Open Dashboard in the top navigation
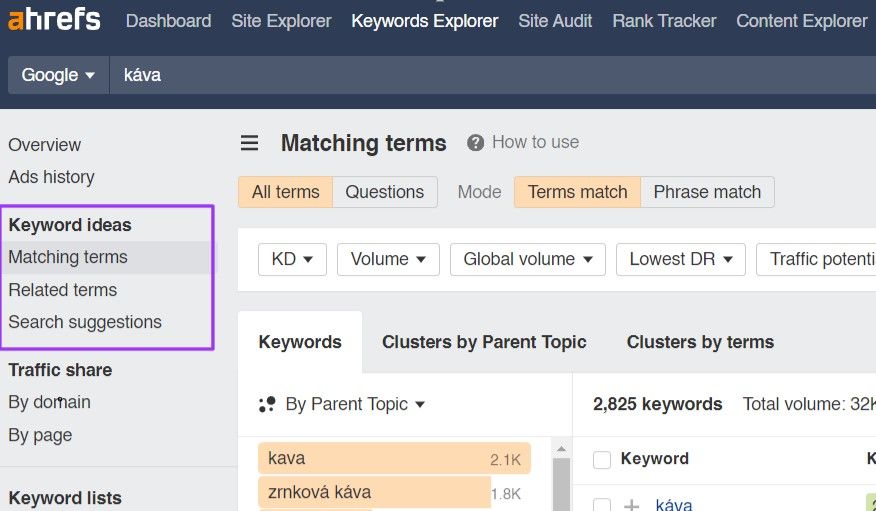The height and width of the screenshot is (511, 876). 168,21
